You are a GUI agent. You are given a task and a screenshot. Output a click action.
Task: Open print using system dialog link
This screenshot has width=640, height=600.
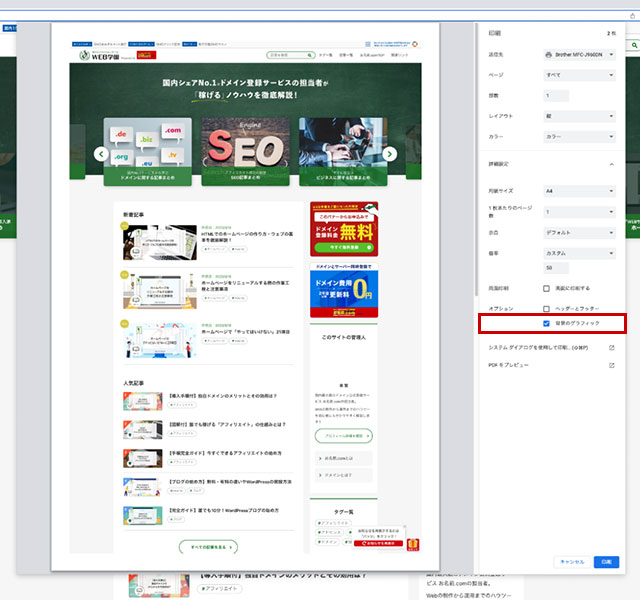tap(538, 348)
